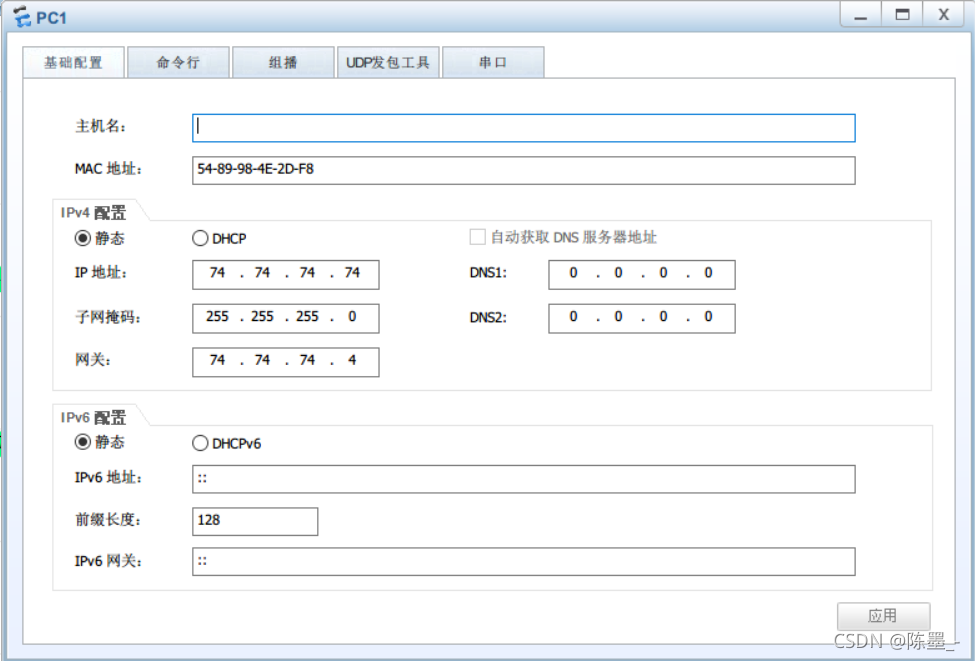Select the DHCPv6 radio button
The image size is (975, 661).
200,443
